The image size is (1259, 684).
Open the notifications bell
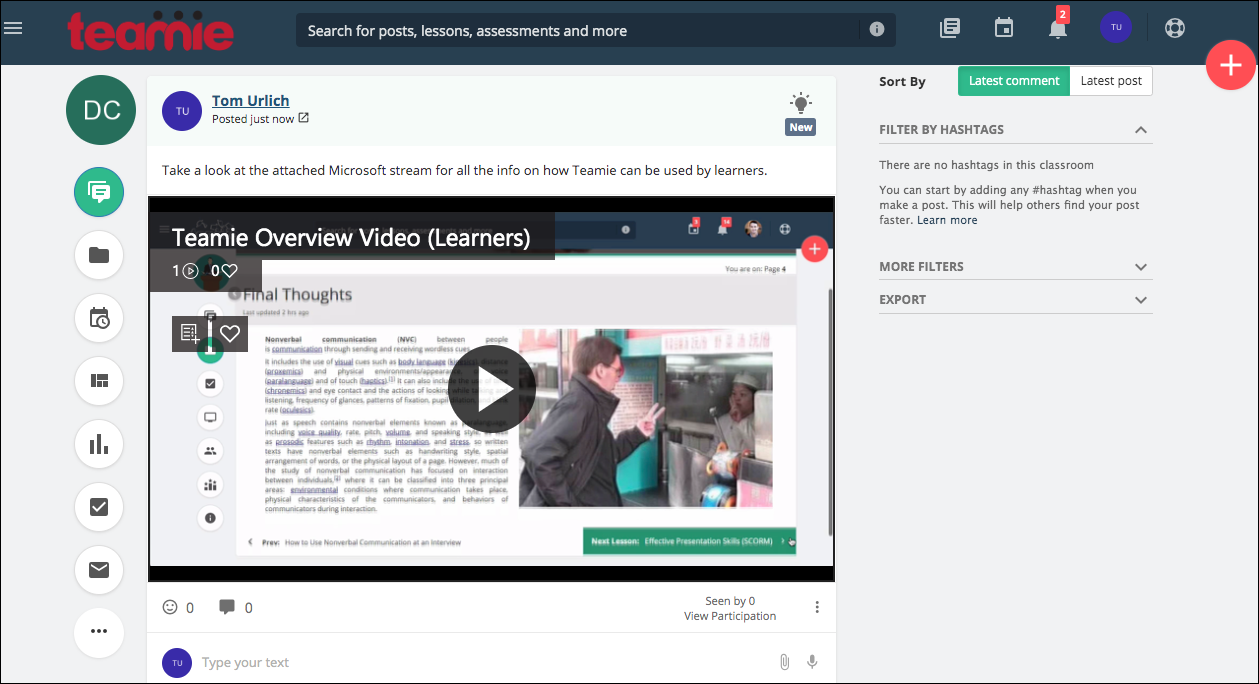[1058, 29]
